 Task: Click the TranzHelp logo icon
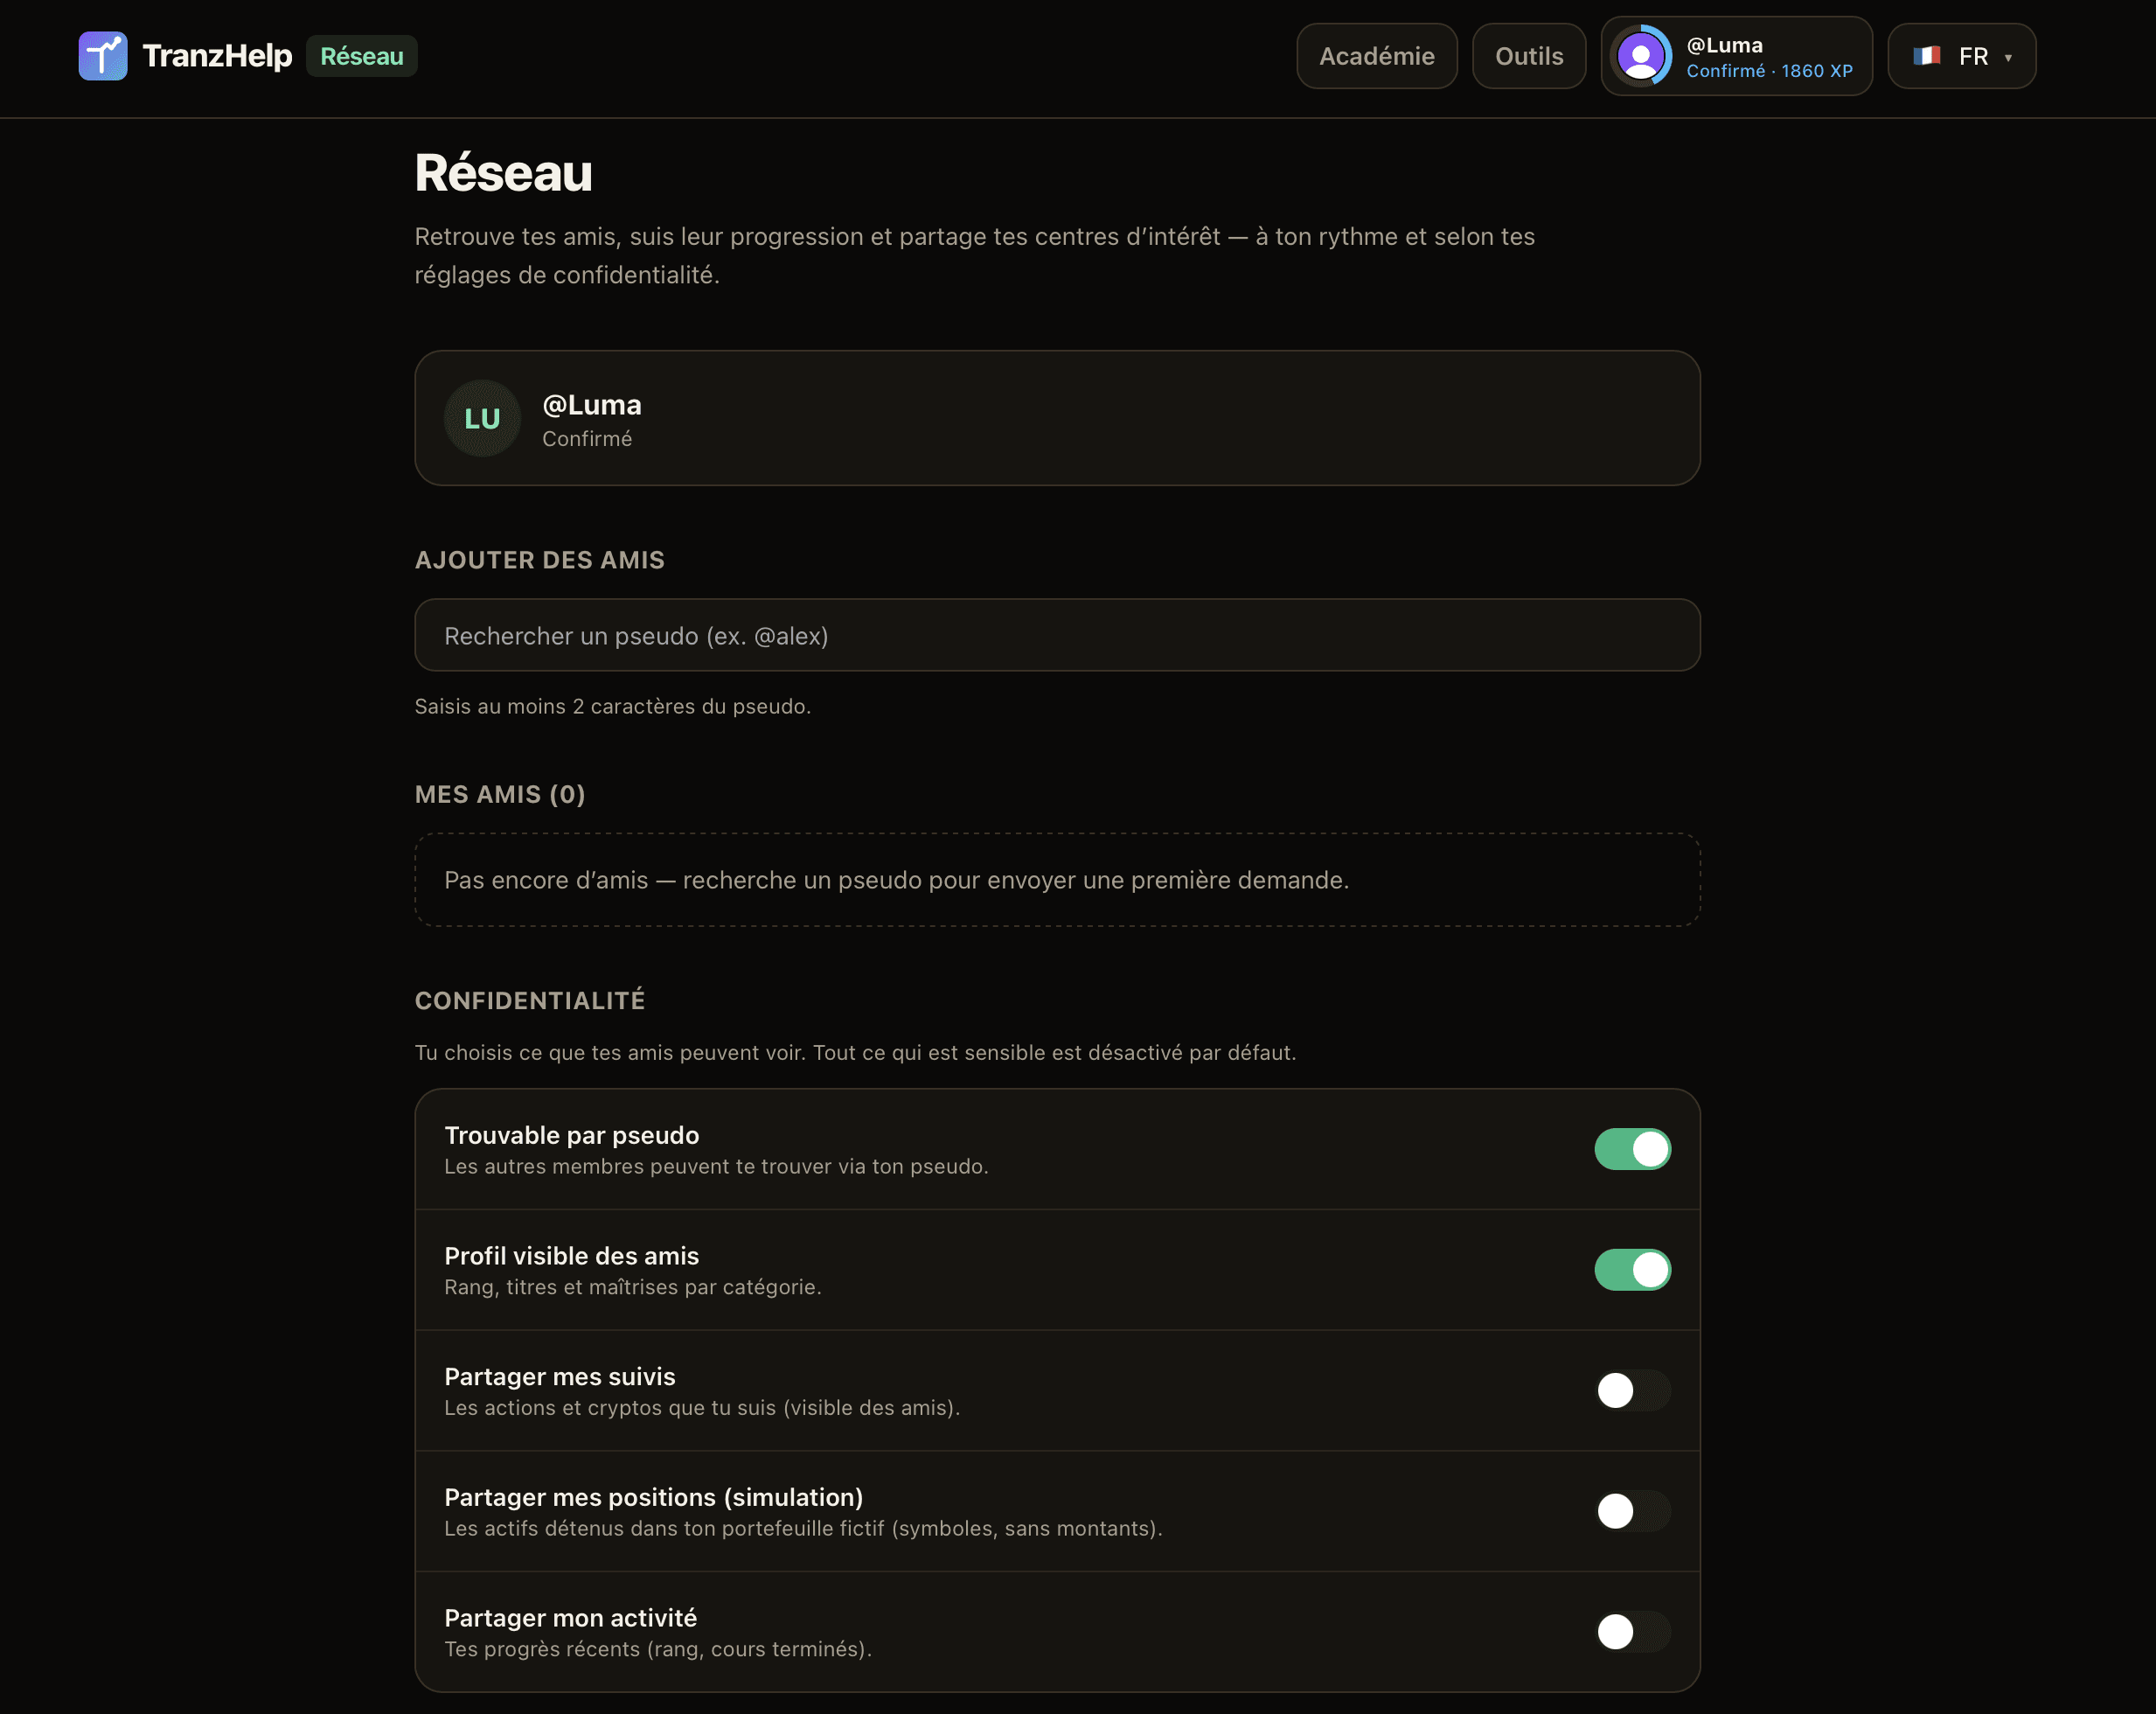click(x=103, y=56)
